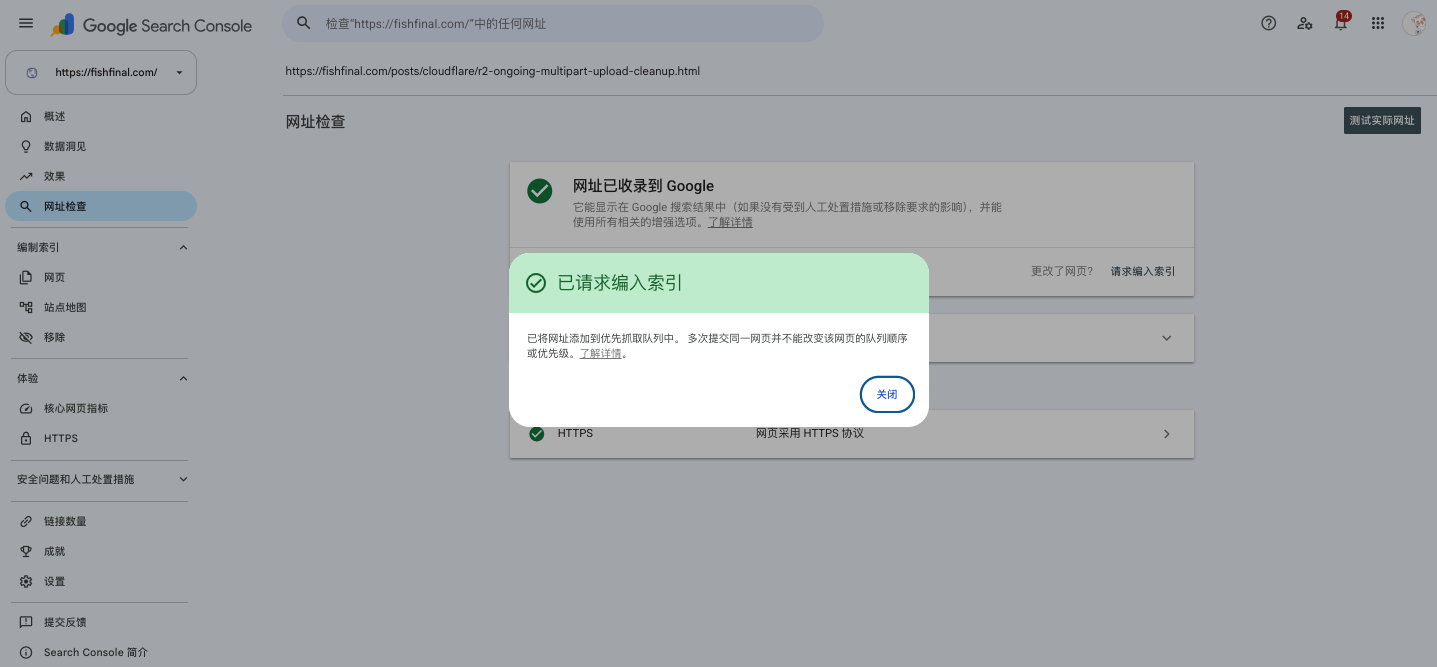Image resolution: width=1437 pixels, height=667 pixels.
Task: Open 效果 report in the sidebar
Action: (101, 176)
